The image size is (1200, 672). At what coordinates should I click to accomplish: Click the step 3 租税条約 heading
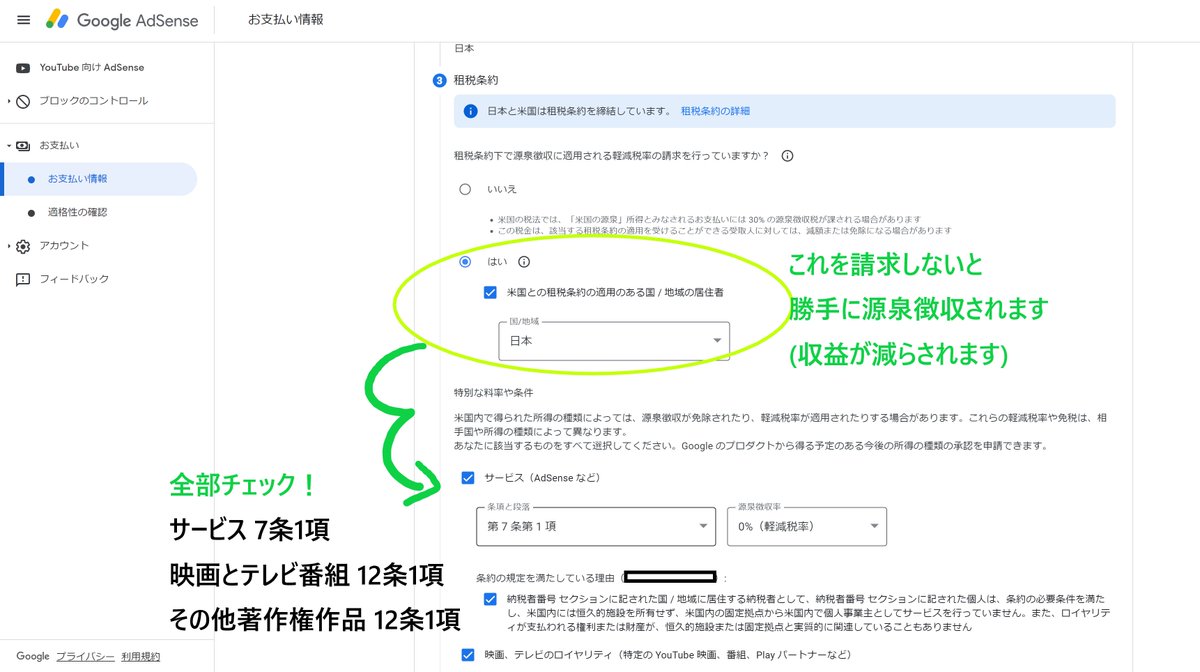tap(475, 79)
